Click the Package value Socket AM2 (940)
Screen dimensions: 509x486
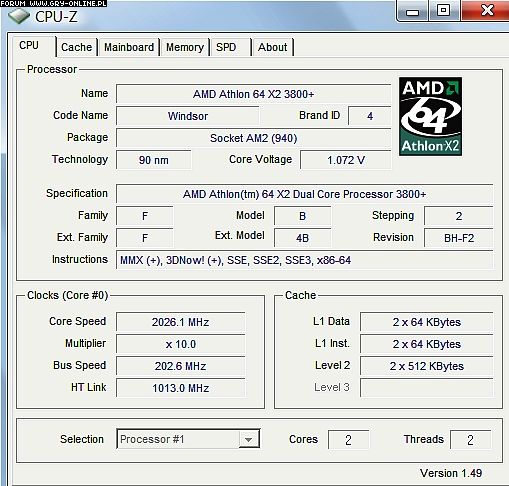(x=253, y=138)
